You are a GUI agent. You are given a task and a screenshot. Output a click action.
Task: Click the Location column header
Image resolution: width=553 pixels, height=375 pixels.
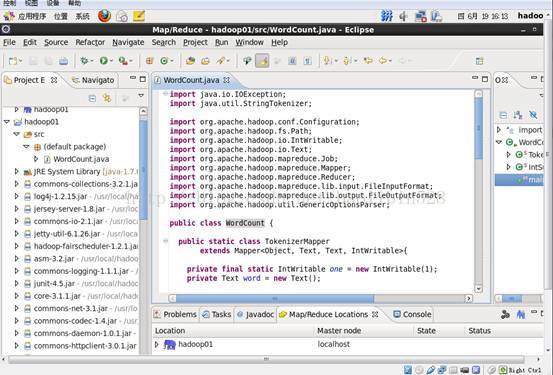[x=233, y=331]
